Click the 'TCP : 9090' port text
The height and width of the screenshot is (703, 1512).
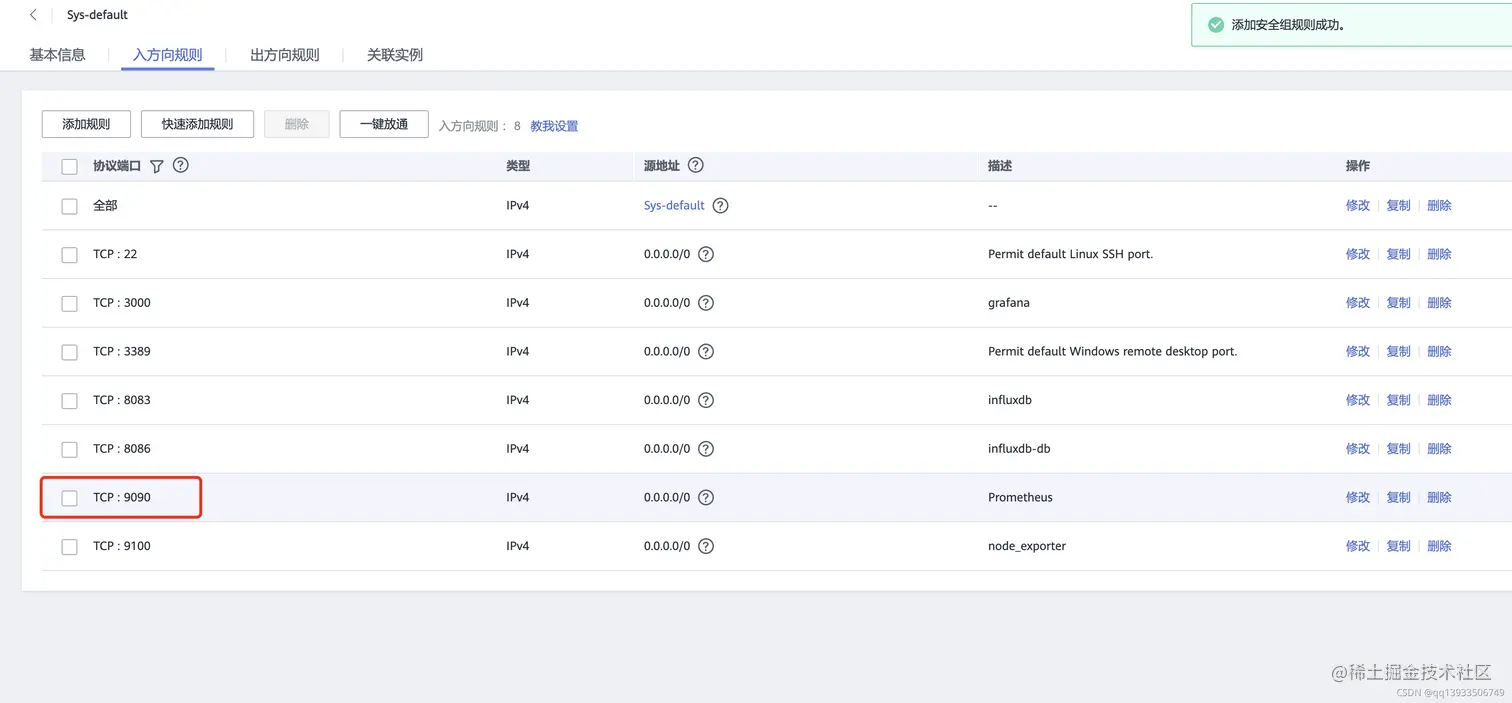[x=122, y=497]
